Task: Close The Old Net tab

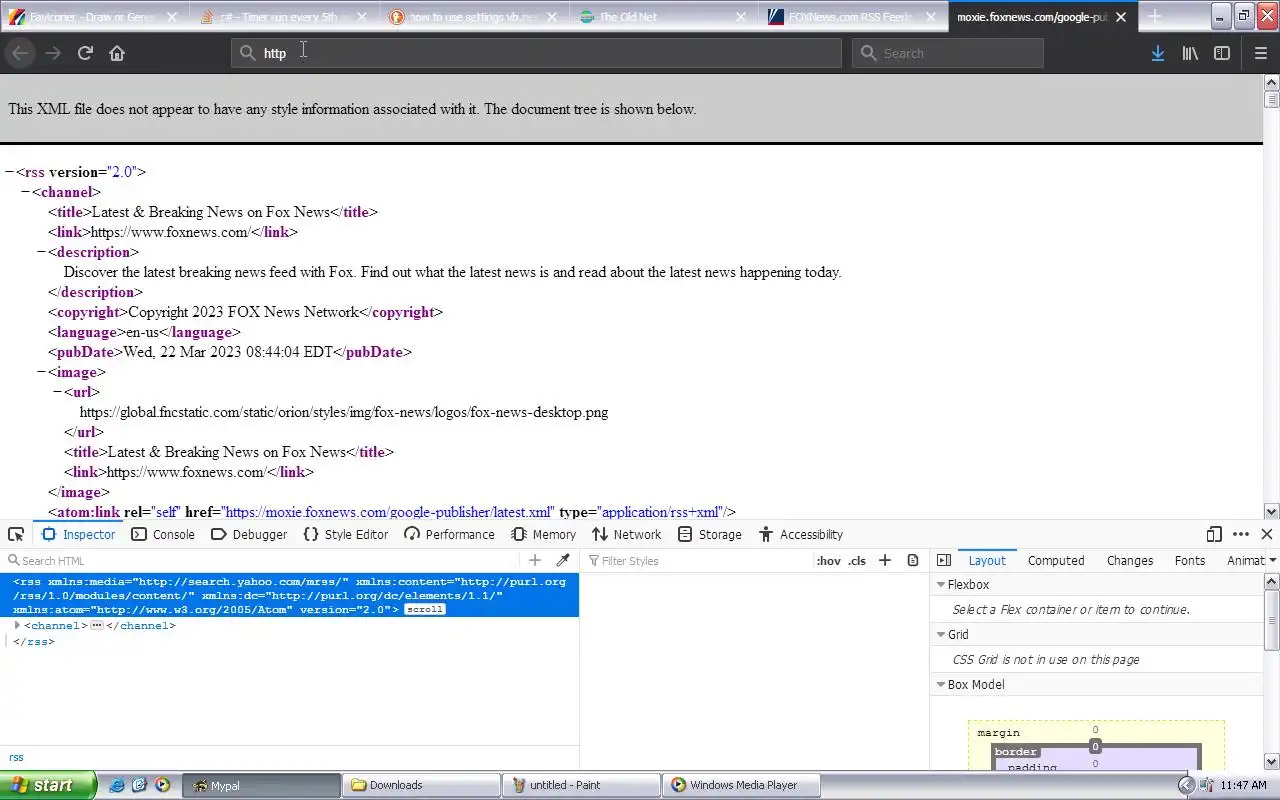Action: [x=741, y=17]
